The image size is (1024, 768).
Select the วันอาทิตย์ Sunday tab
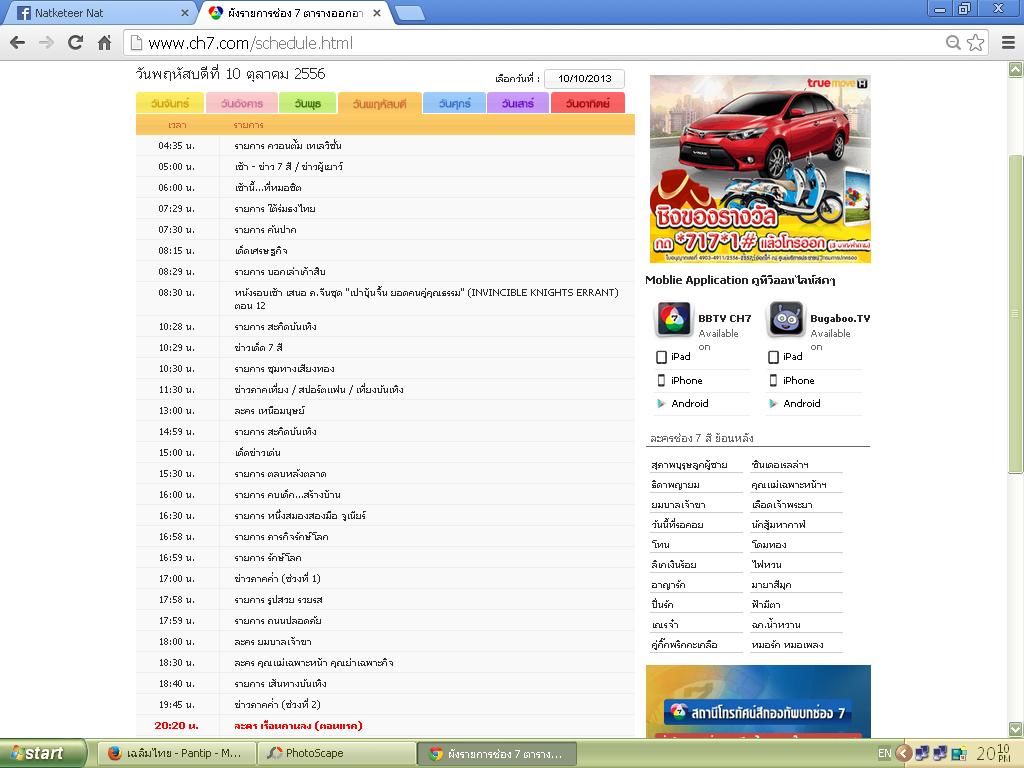pyautogui.click(x=588, y=103)
